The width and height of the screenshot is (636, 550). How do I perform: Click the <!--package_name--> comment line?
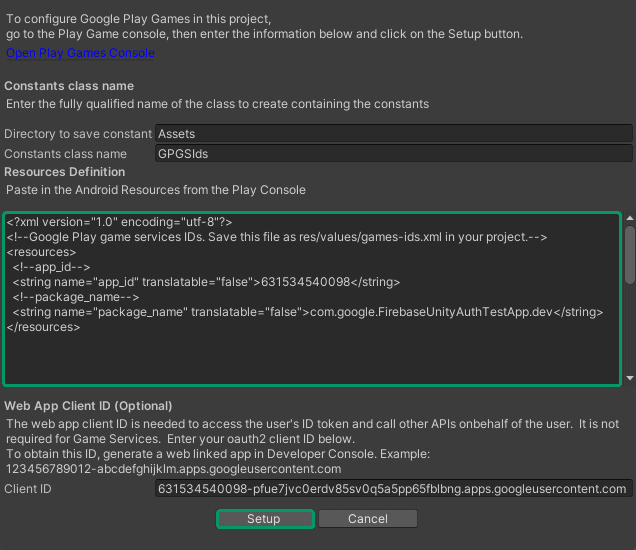click(75, 297)
